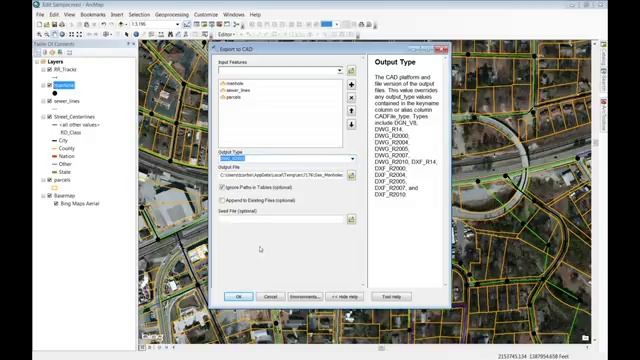Image resolution: width=640 pixels, height=360 pixels.
Task: Collapse Street_Centerlines layer node
Action: 43,117
